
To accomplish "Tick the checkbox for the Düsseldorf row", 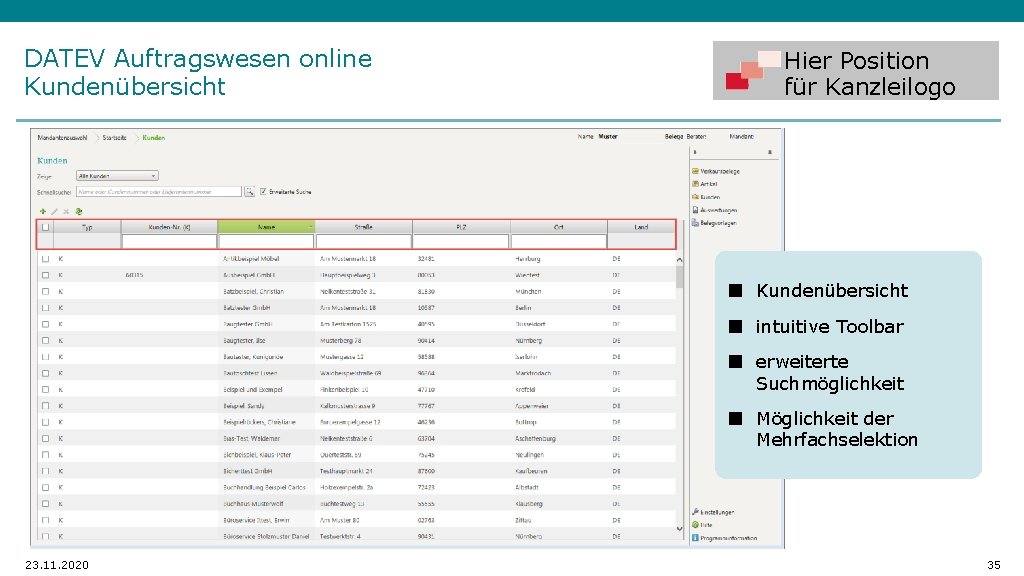I will pyautogui.click(x=45, y=325).
